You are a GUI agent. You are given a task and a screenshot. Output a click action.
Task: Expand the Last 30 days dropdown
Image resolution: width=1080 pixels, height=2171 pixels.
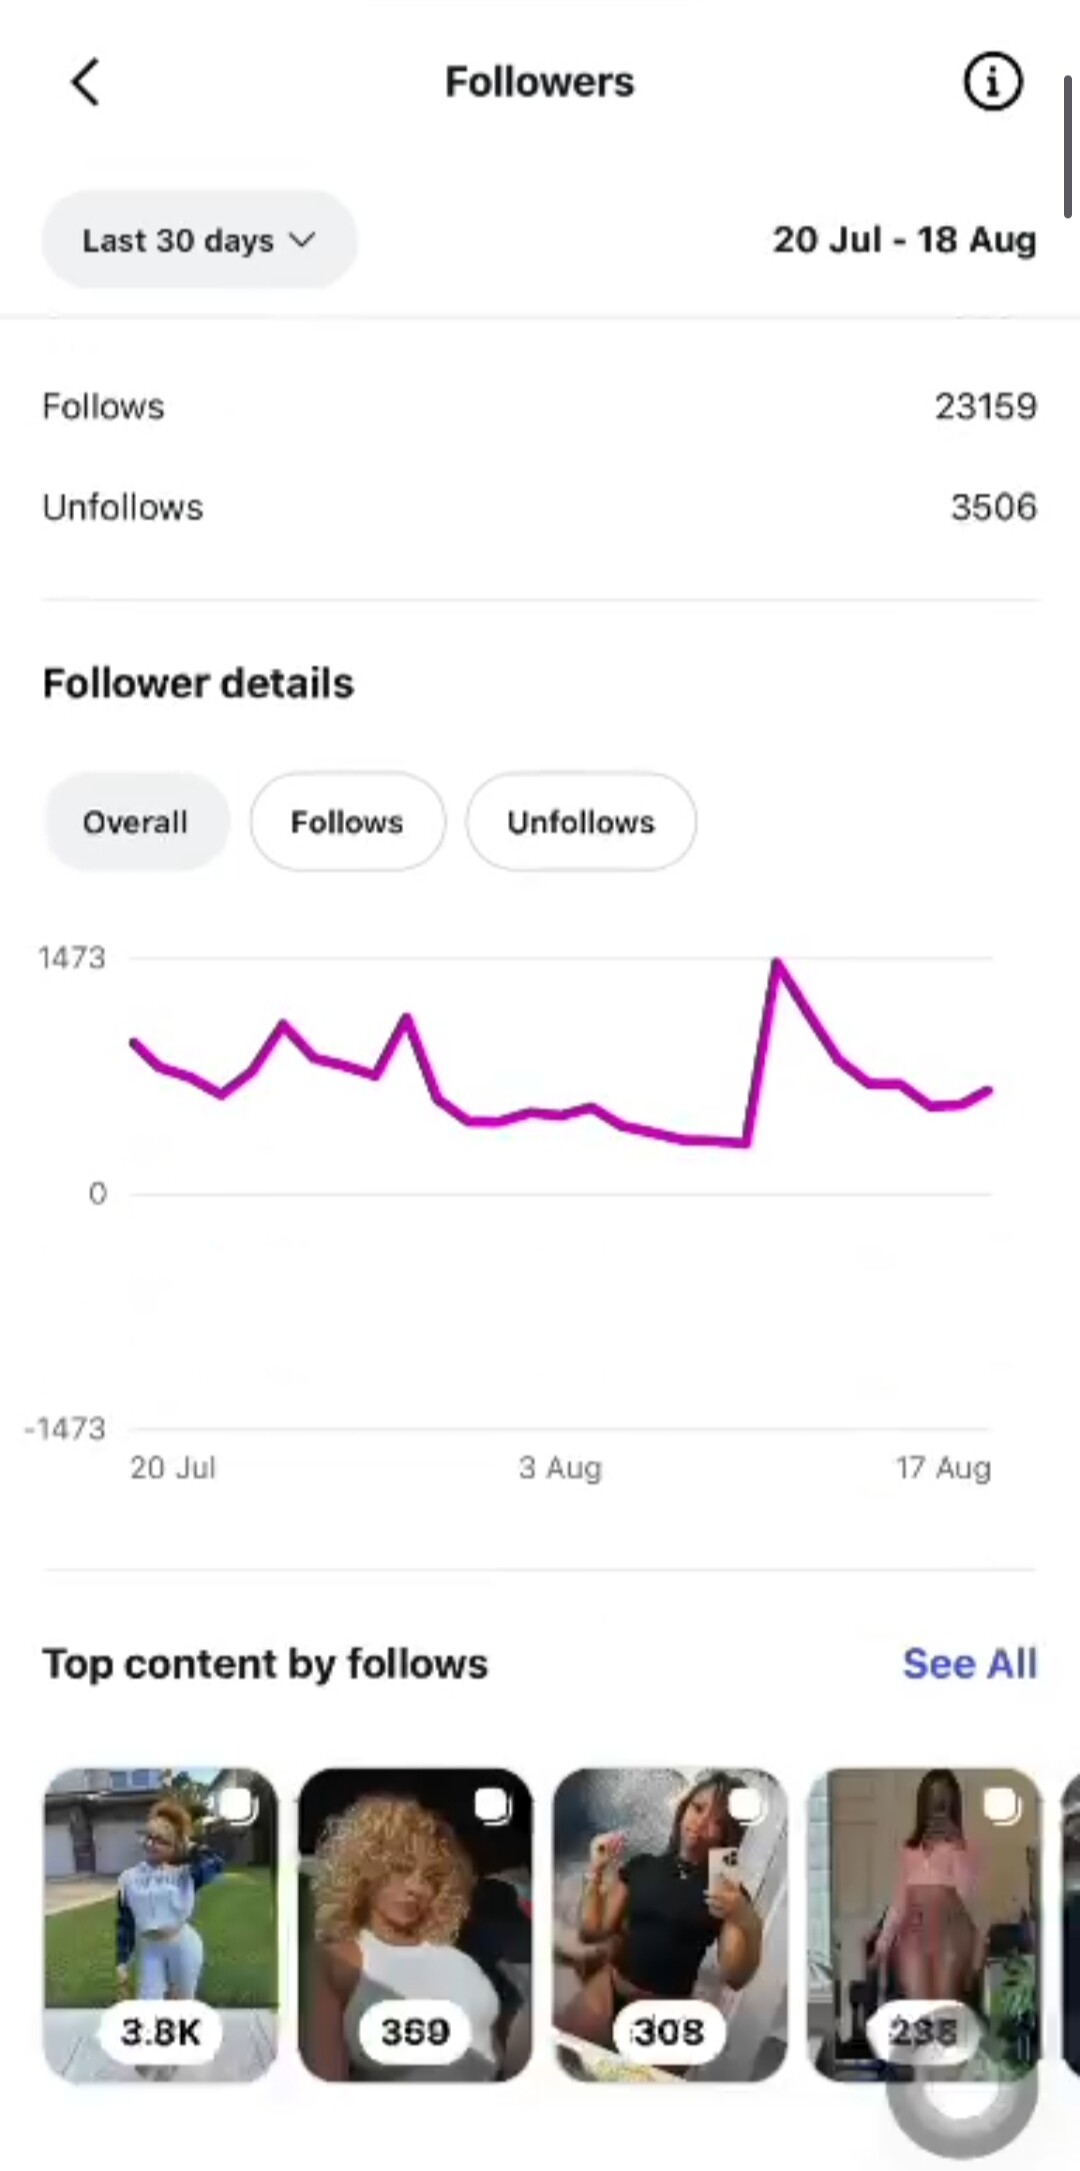(199, 240)
